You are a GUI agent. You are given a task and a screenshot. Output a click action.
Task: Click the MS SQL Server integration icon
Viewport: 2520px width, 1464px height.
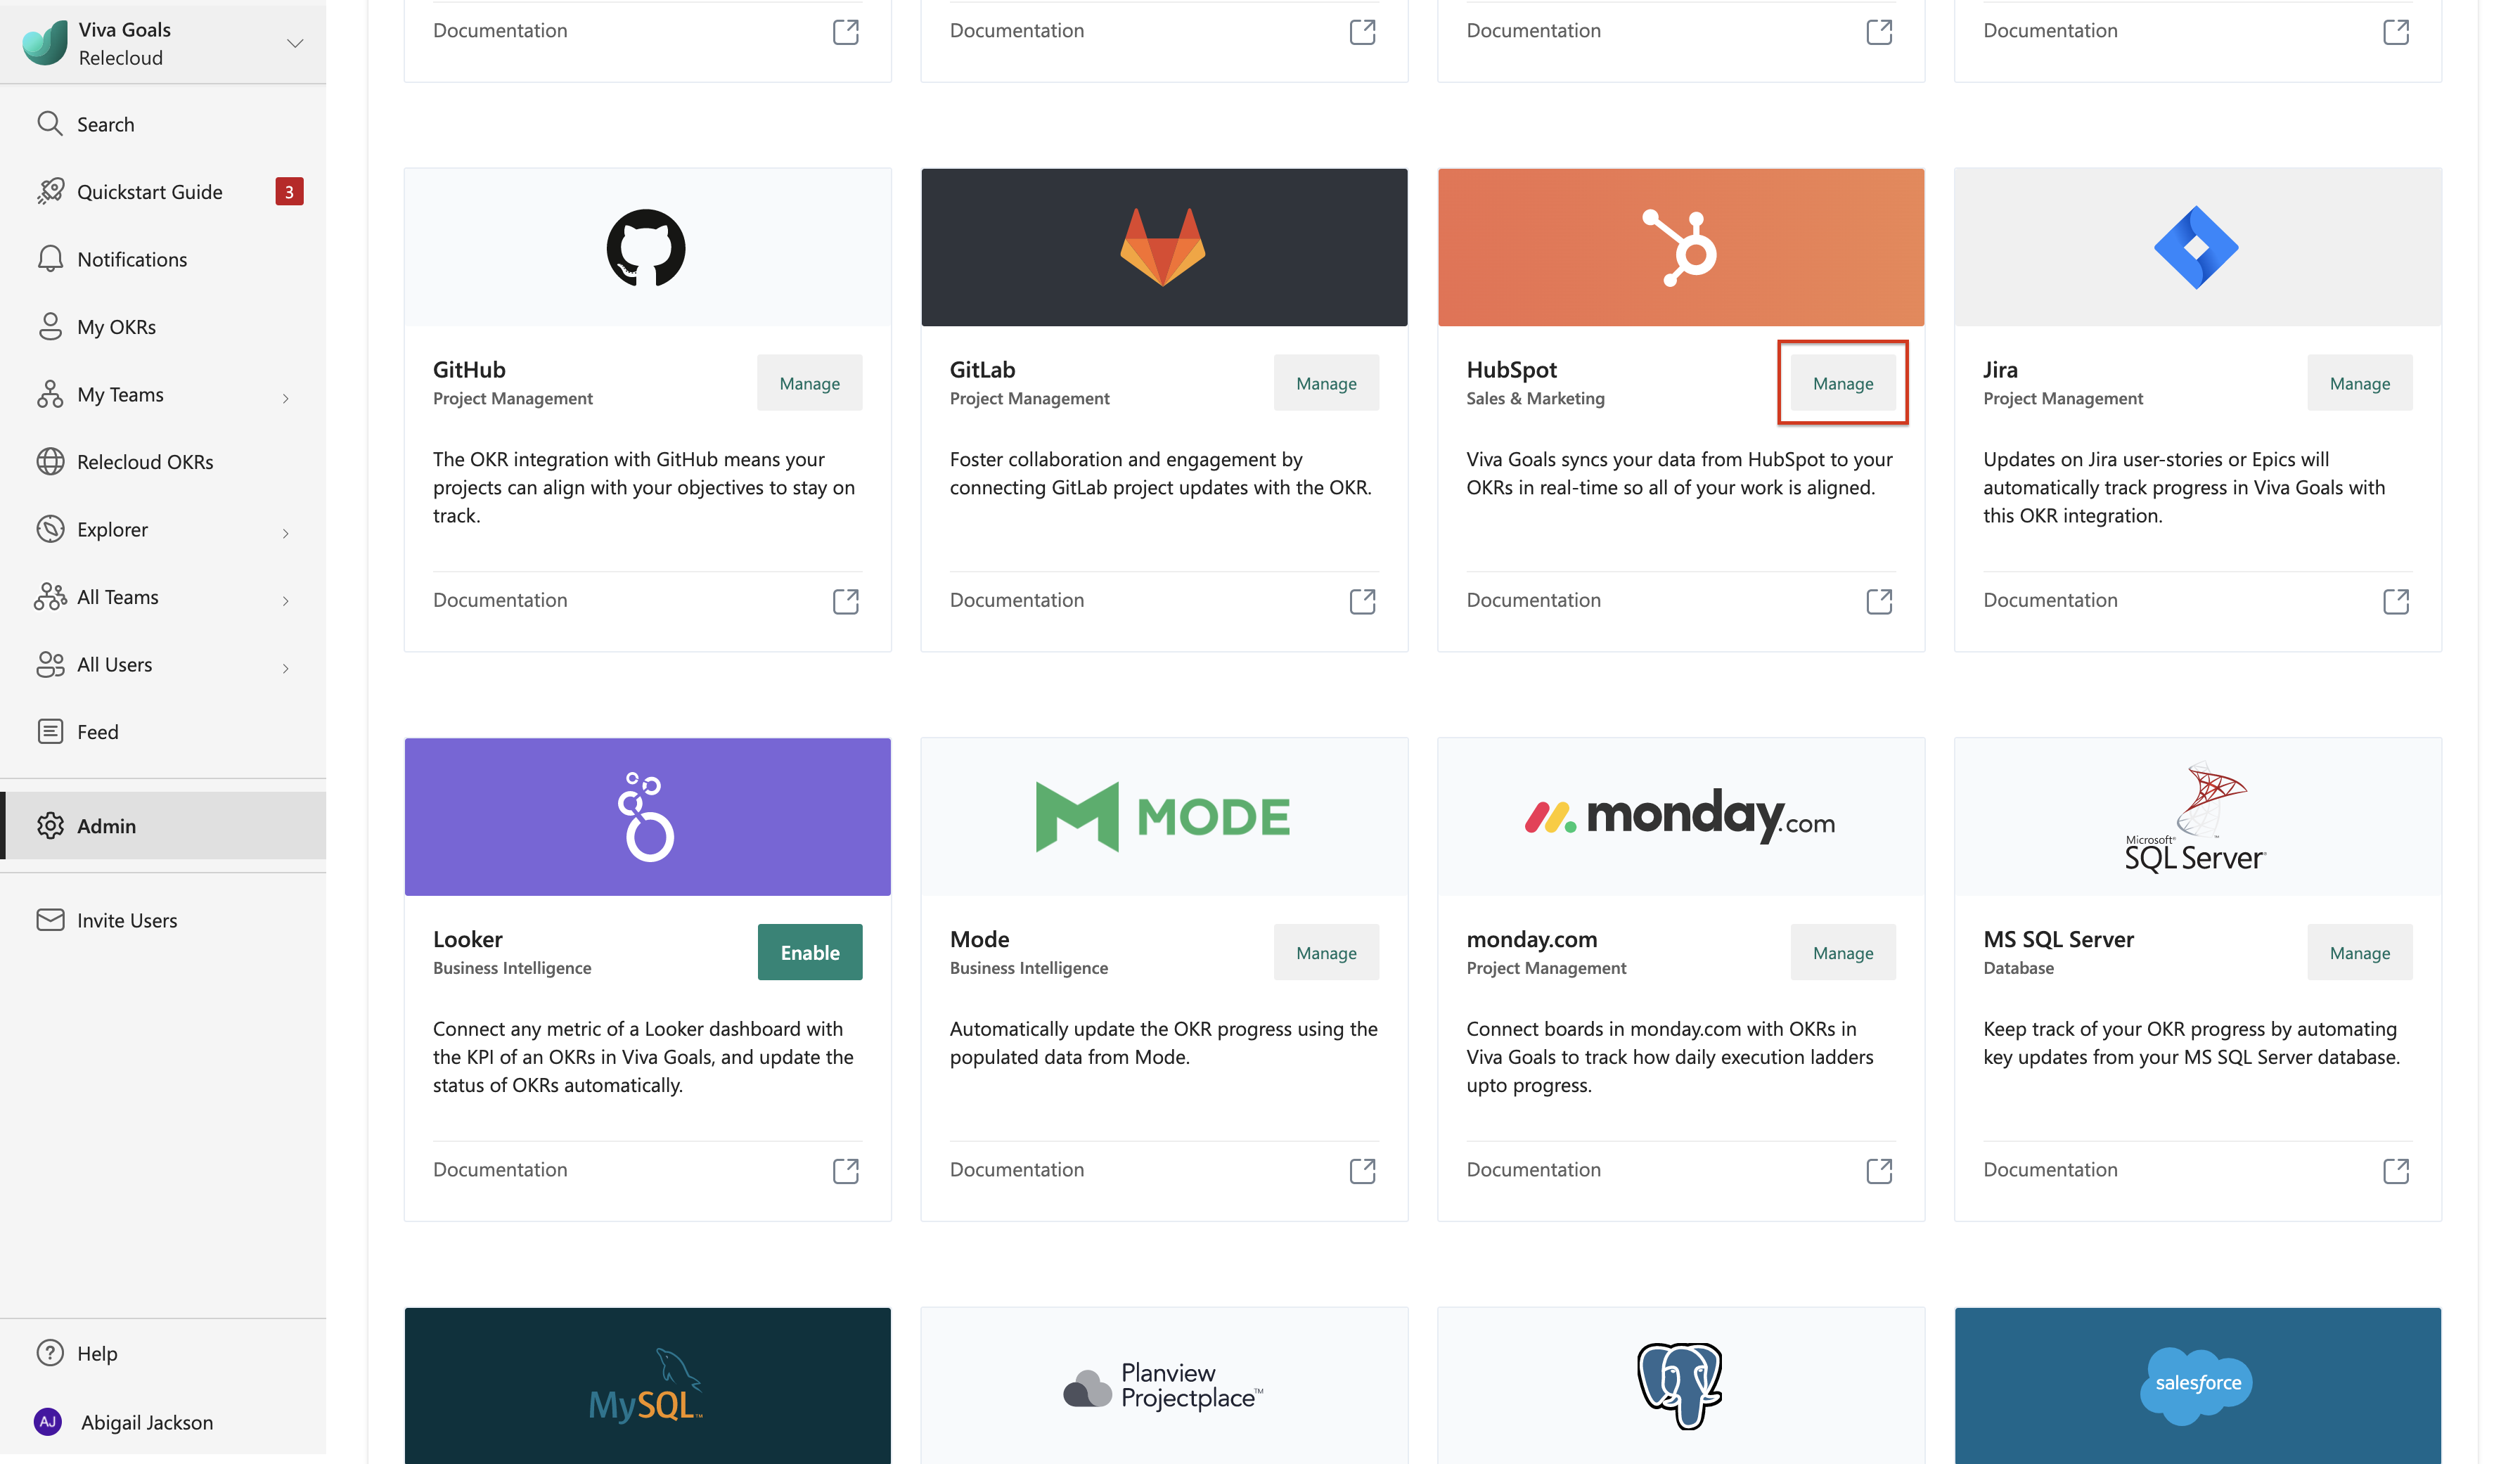pos(2197,816)
